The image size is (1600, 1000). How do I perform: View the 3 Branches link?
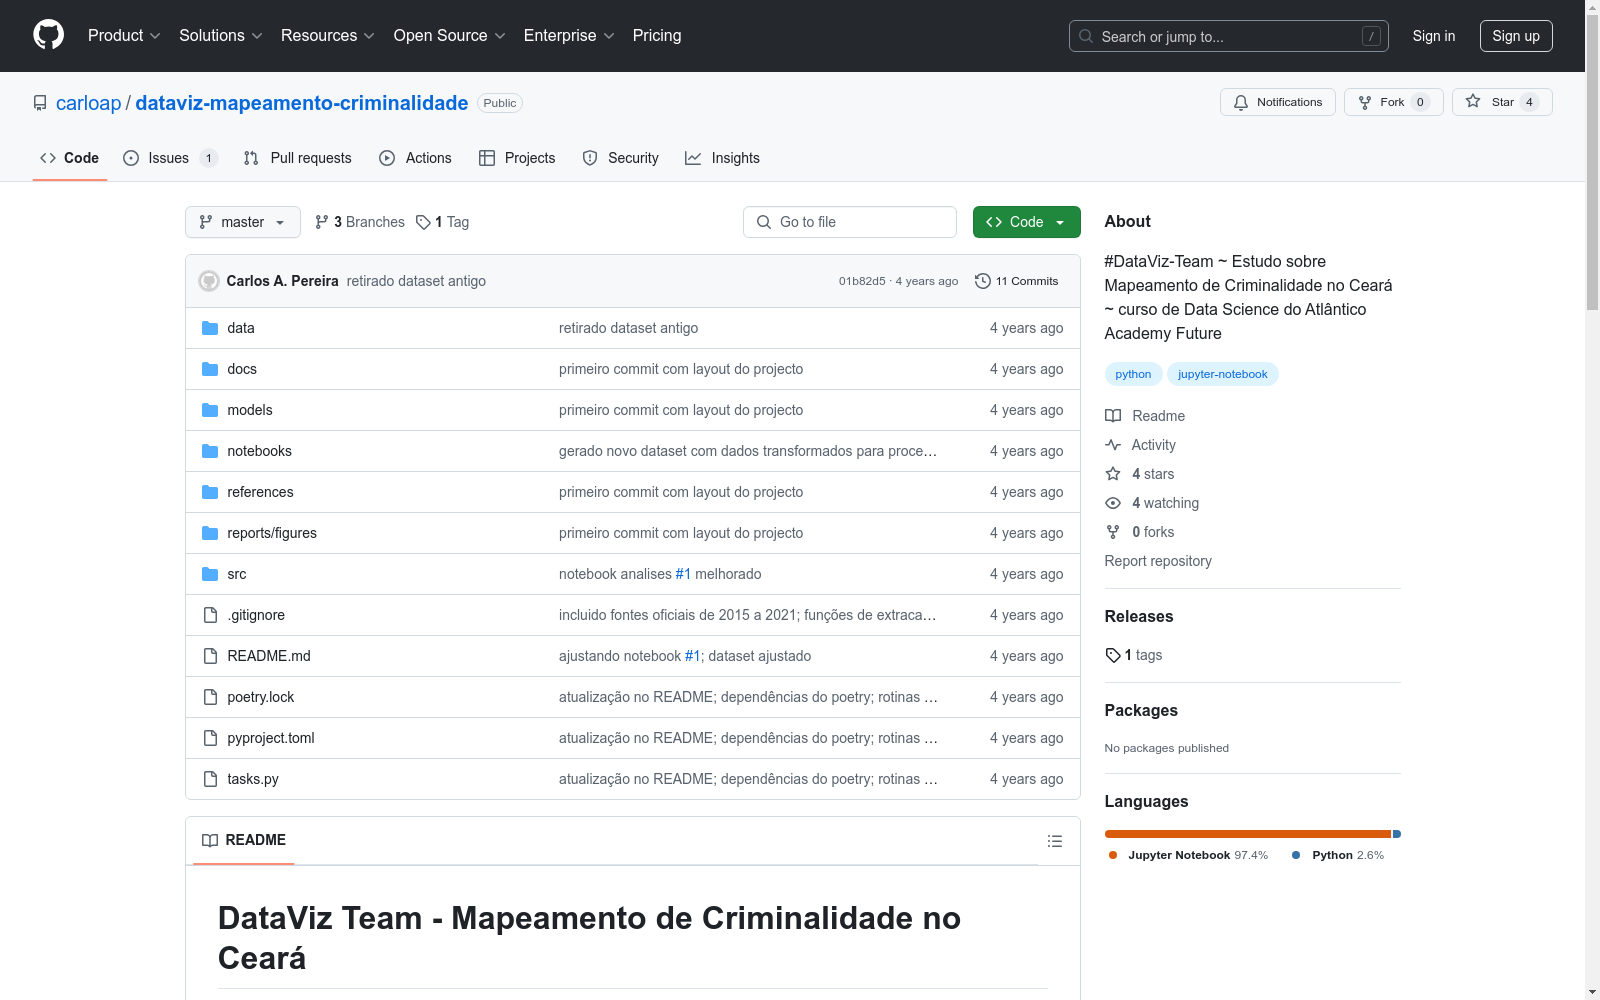(x=360, y=222)
